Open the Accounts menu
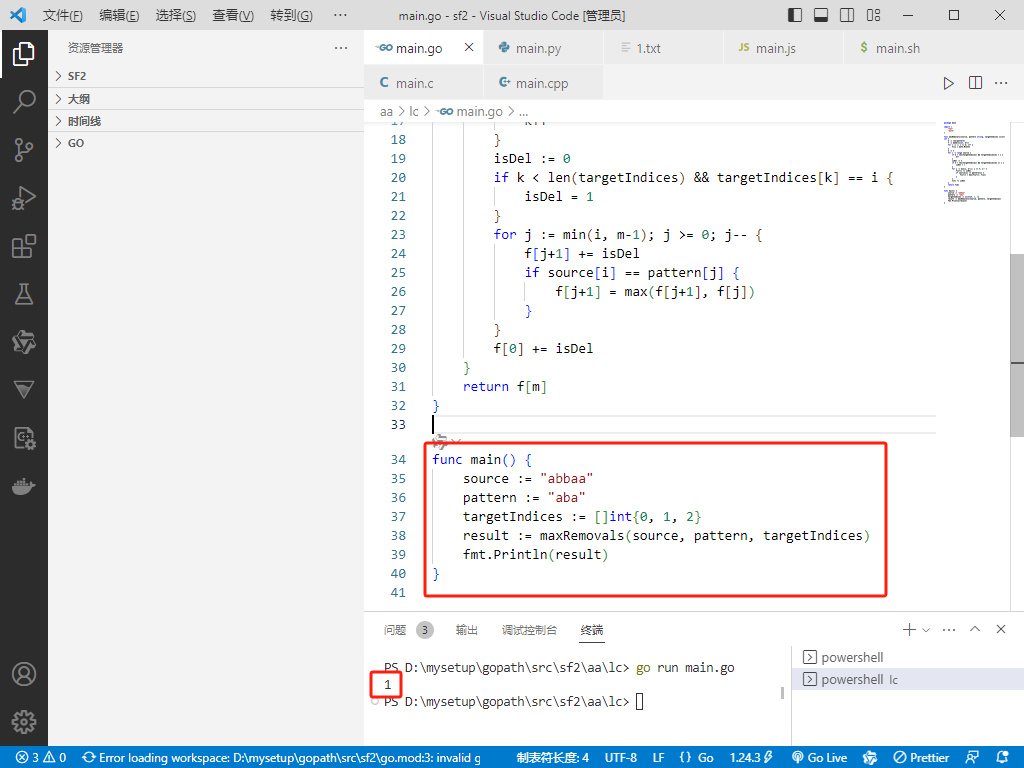Screen dimensions: 1024x768 tap(24, 674)
